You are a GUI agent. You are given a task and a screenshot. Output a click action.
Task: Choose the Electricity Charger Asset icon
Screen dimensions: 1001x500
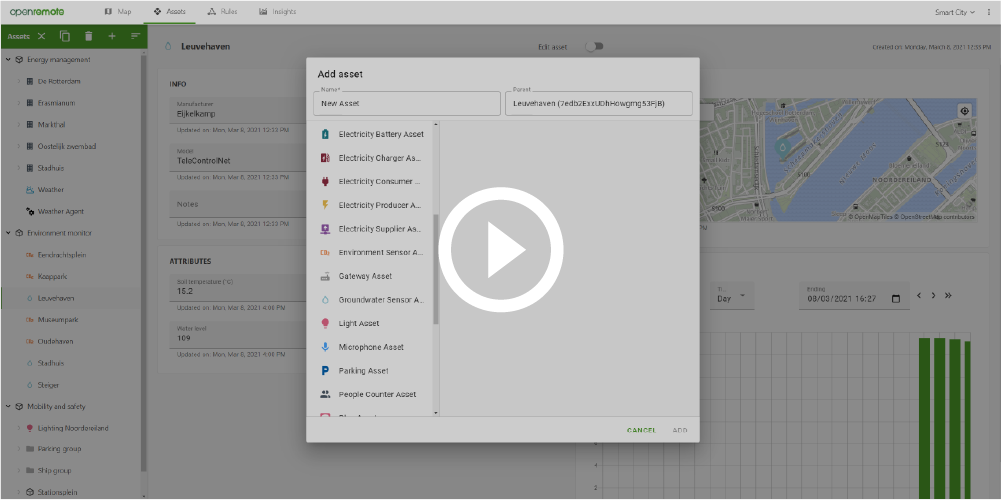click(325, 158)
